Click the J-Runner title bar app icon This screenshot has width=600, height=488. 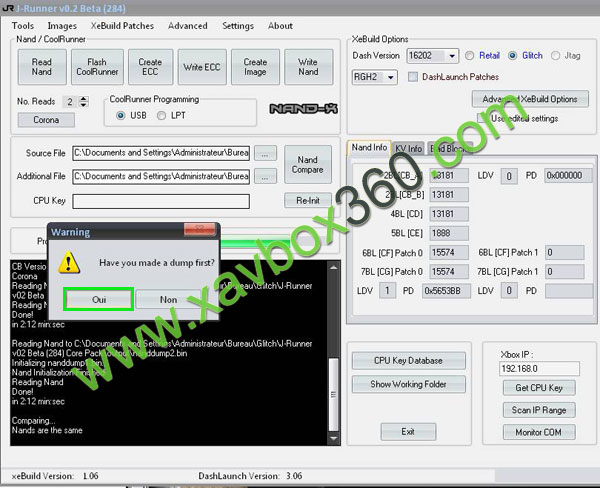[x=8, y=8]
